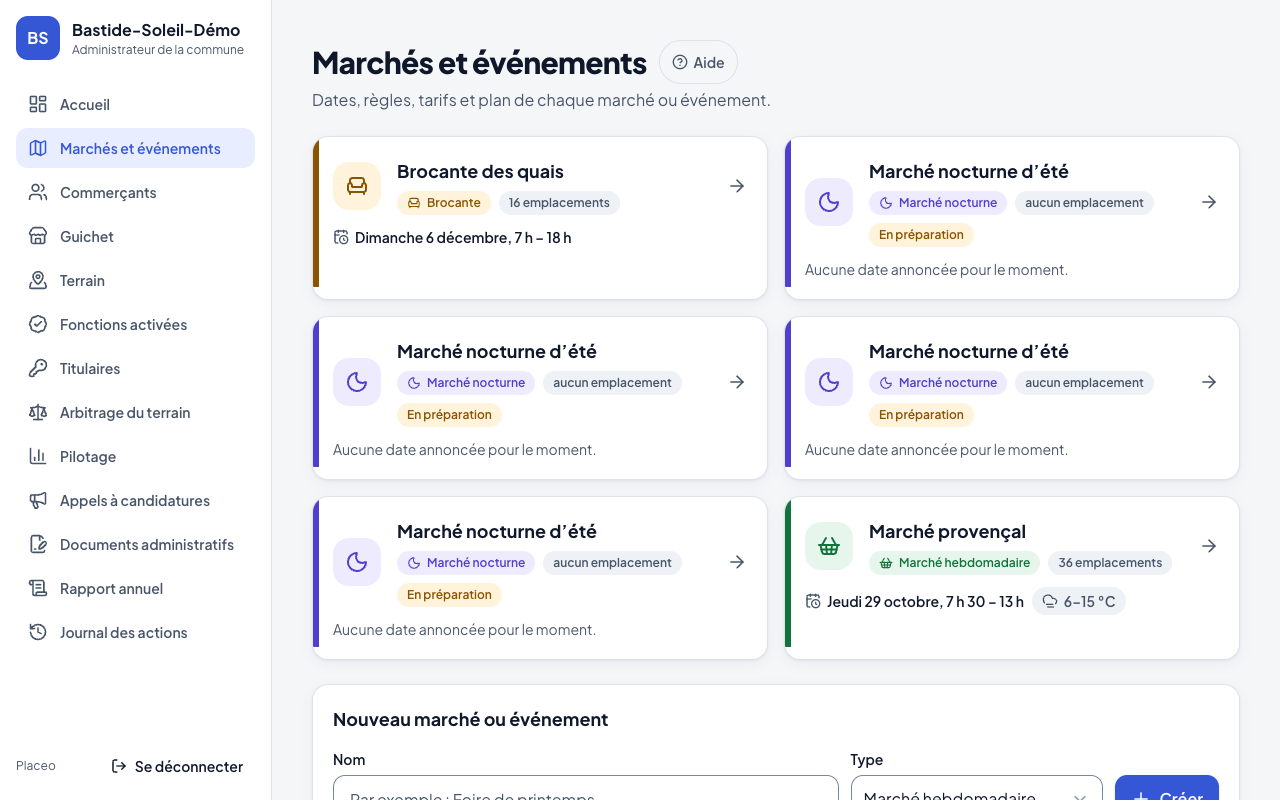Open the Guichet menu item

(135, 236)
